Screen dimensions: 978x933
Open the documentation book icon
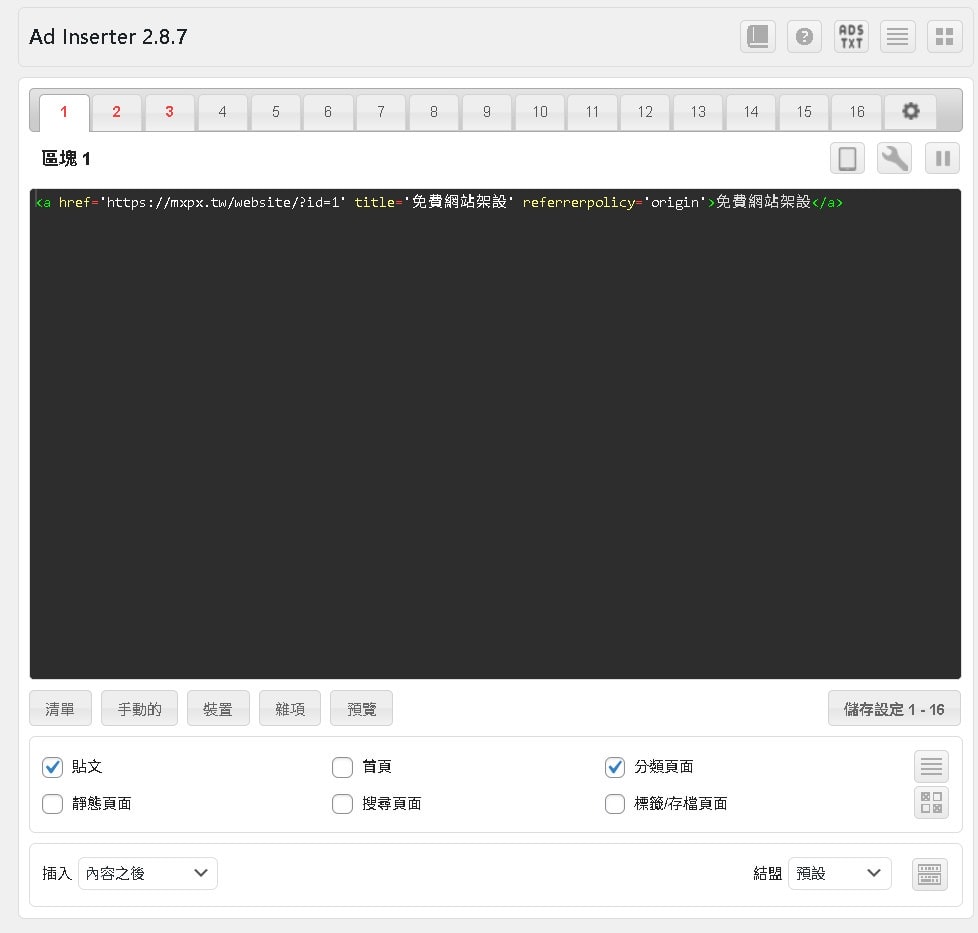pyautogui.click(x=758, y=37)
